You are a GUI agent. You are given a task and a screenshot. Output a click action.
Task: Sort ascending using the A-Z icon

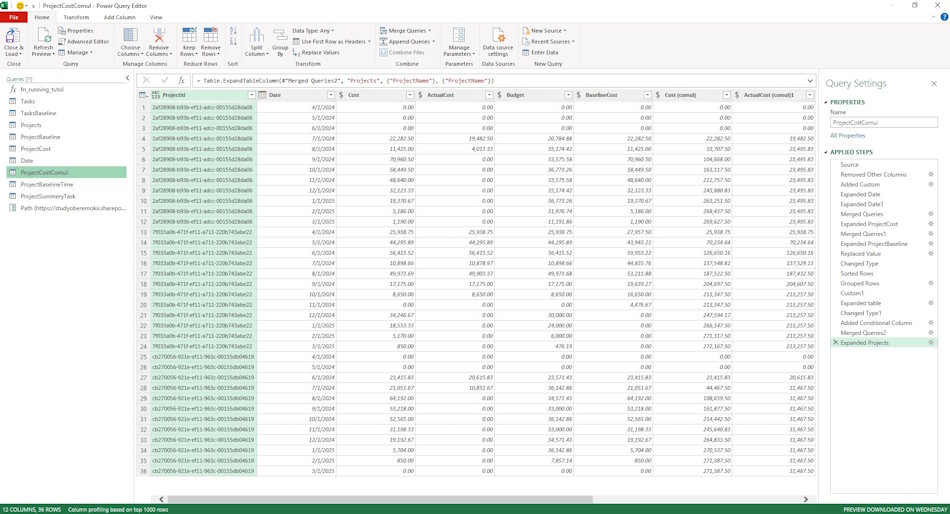point(233,31)
